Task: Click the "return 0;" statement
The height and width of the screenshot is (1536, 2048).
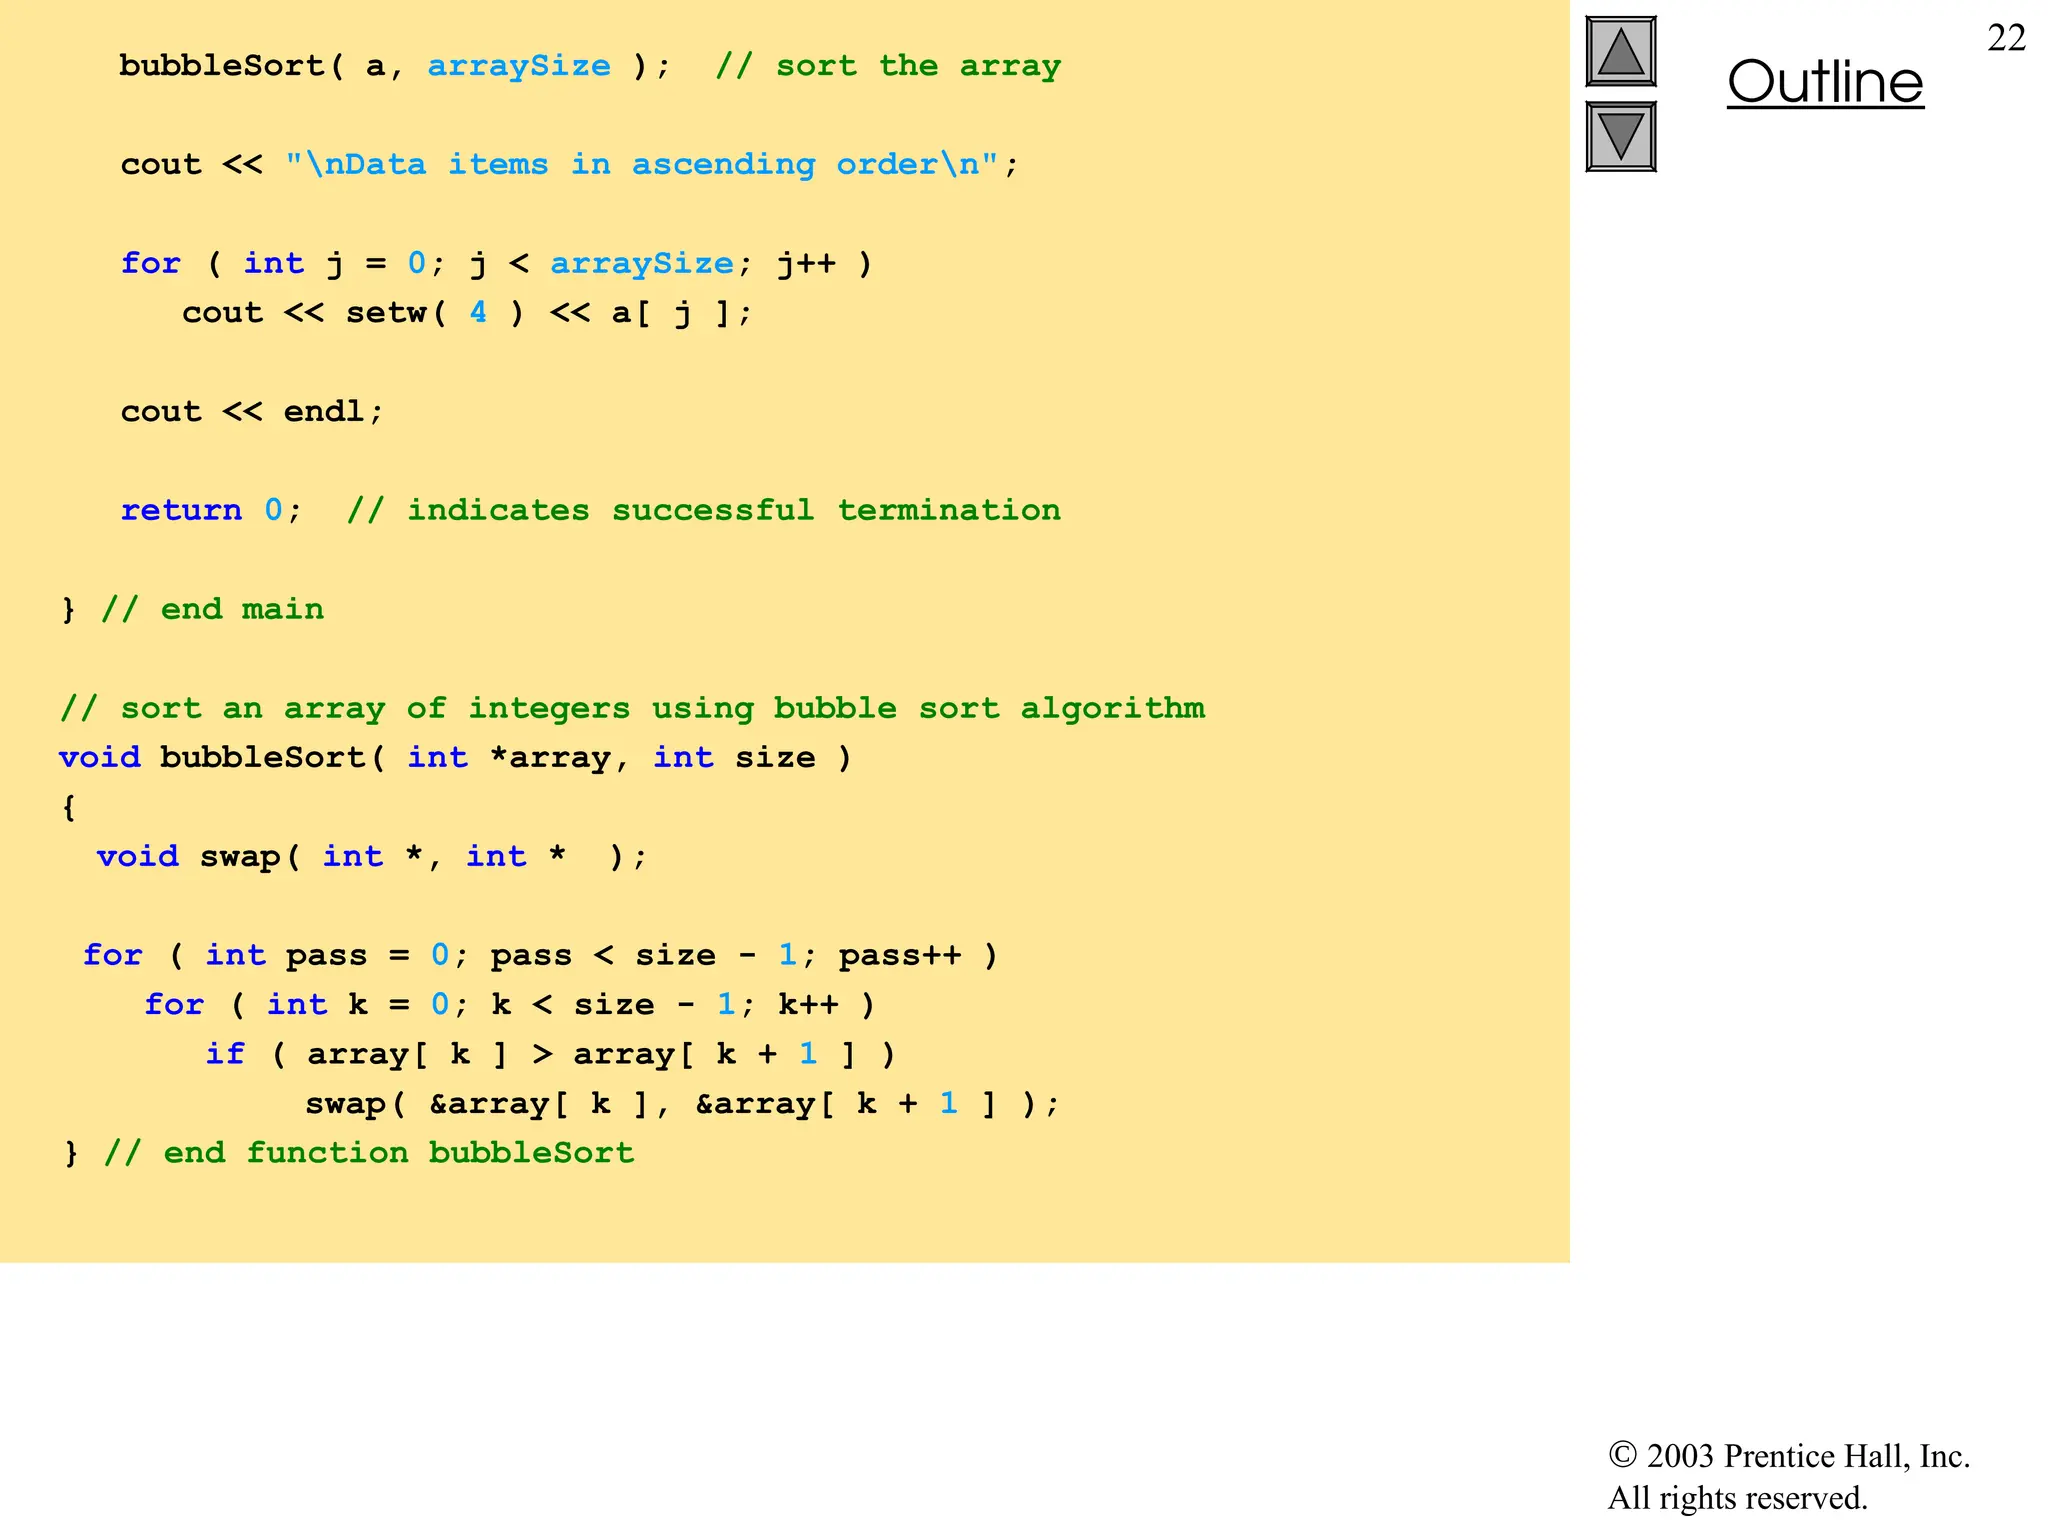Action: point(211,510)
